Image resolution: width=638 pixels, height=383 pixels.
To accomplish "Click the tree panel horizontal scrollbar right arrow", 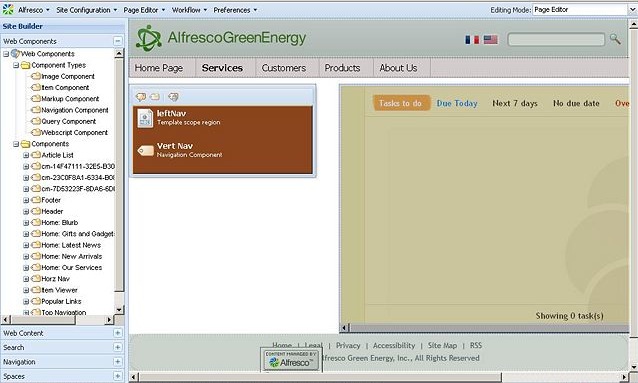I will [x=109, y=320].
